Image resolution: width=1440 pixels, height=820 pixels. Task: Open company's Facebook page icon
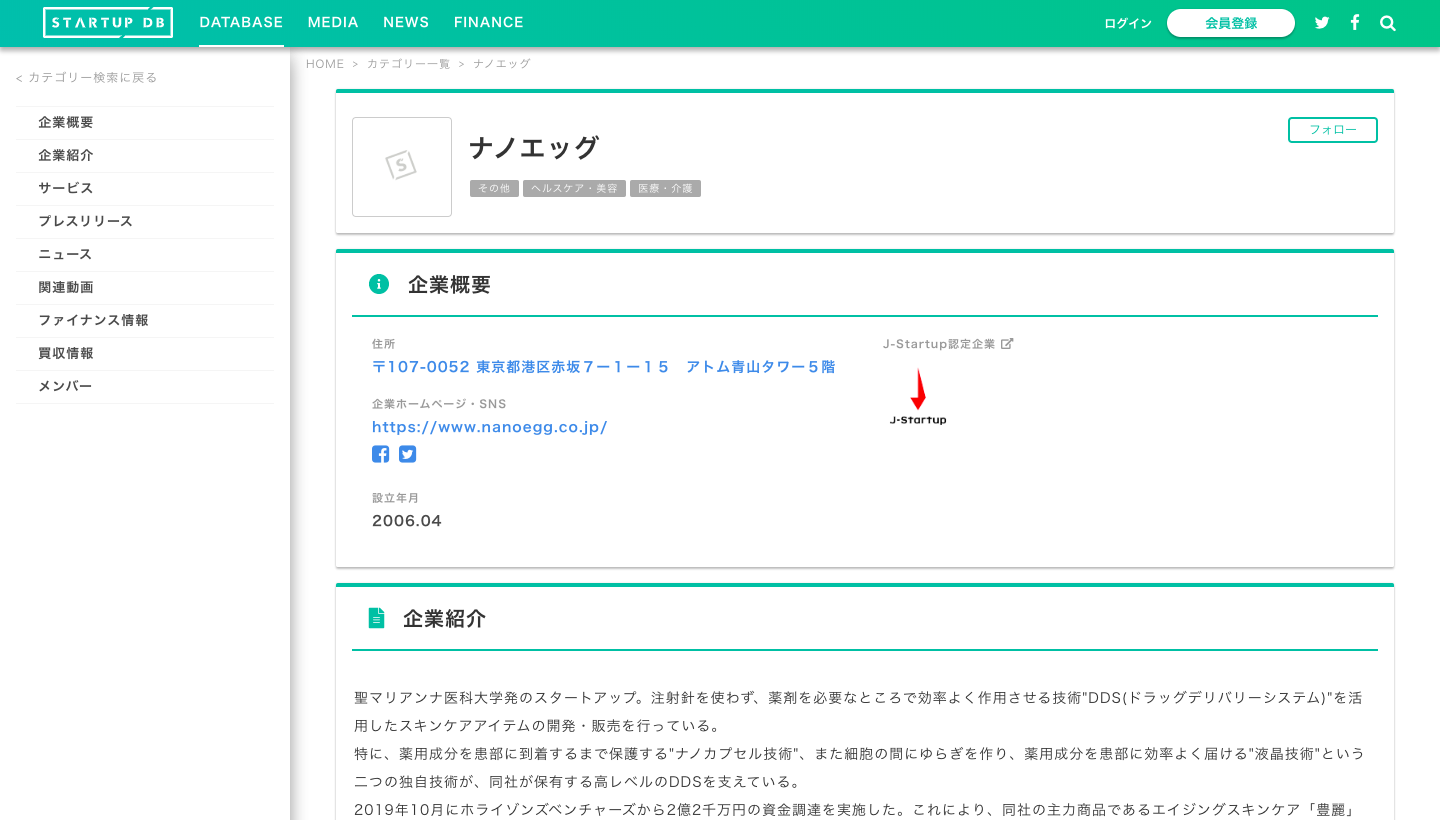point(380,454)
